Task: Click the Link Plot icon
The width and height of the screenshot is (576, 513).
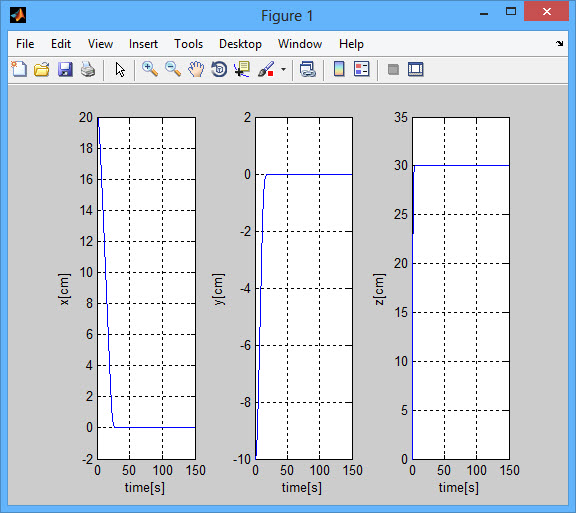Action: coord(308,69)
